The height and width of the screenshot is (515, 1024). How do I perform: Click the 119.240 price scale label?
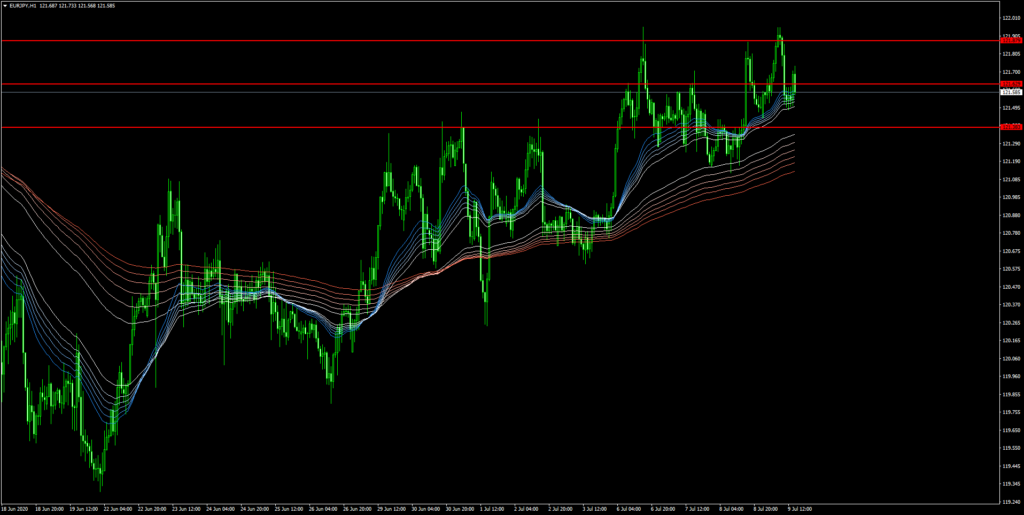pyautogui.click(x=1010, y=500)
